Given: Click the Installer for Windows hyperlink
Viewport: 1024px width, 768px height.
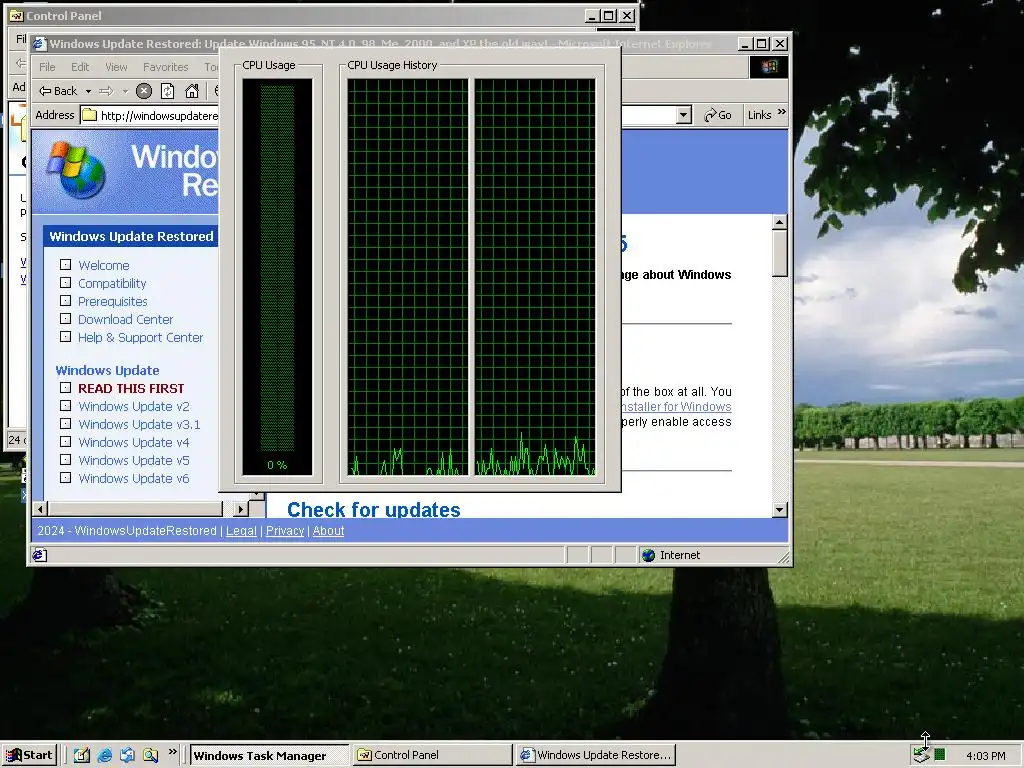Looking at the screenshot, I should [x=676, y=407].
